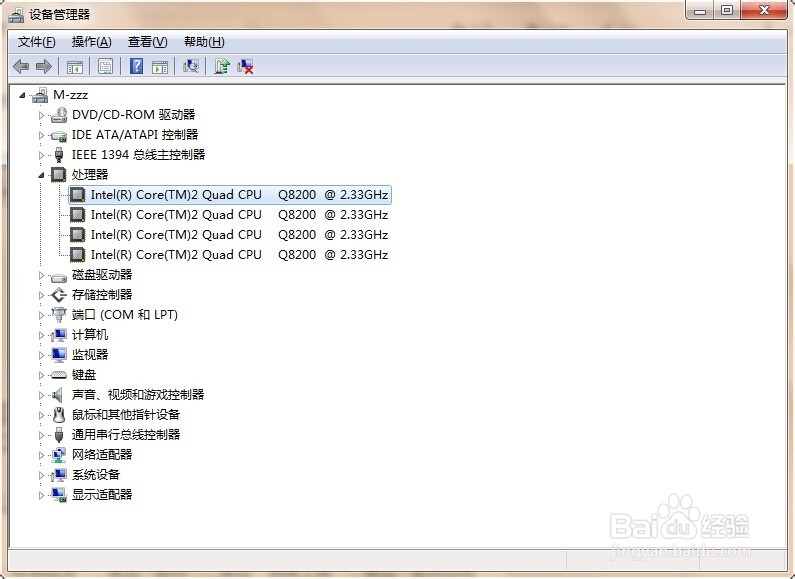
Task: Click the IEEE 1394 bus controller icon
Action: point(59,155)
